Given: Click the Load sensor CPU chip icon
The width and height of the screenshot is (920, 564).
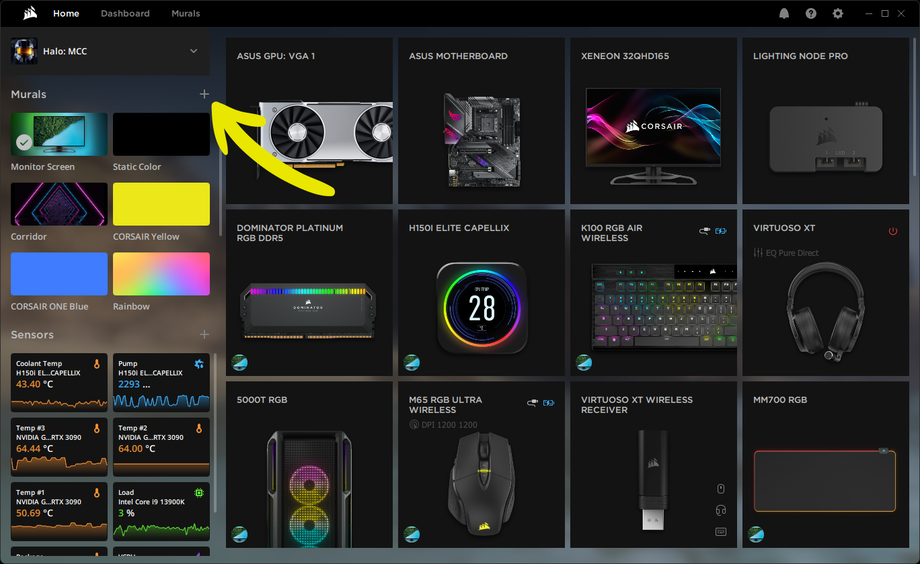Looking at the screenshot, I should point(199,493).
